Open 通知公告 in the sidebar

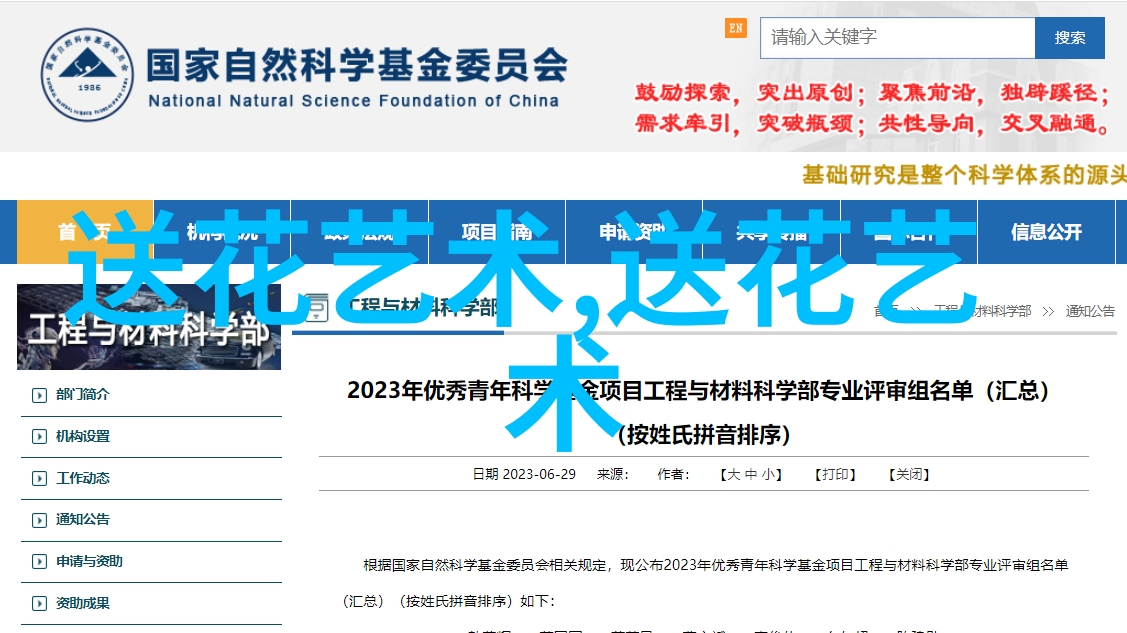point(83,519)
